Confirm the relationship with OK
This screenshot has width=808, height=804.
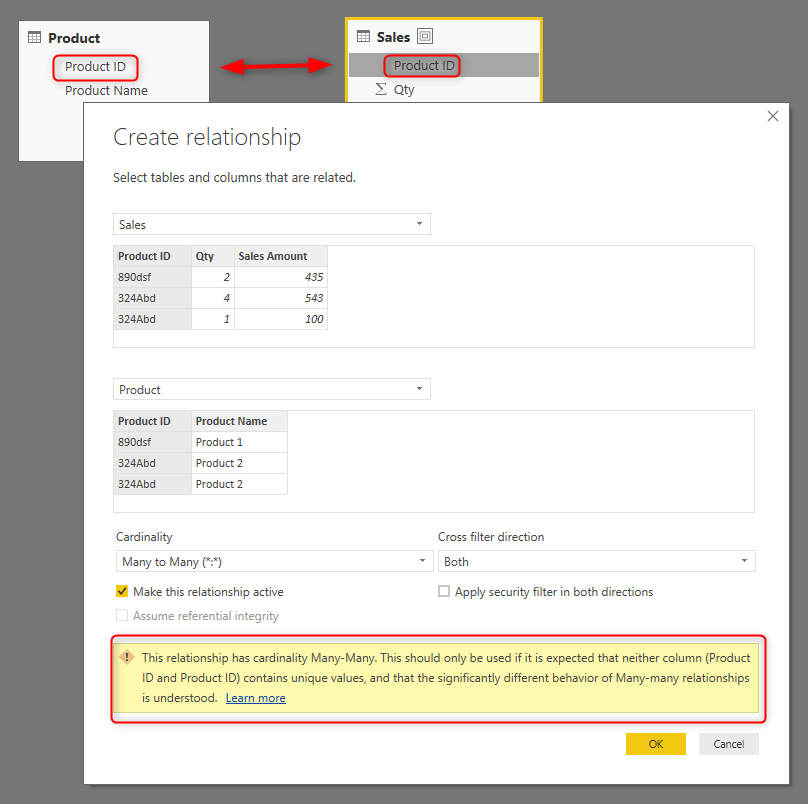click(x=655, y=744)
